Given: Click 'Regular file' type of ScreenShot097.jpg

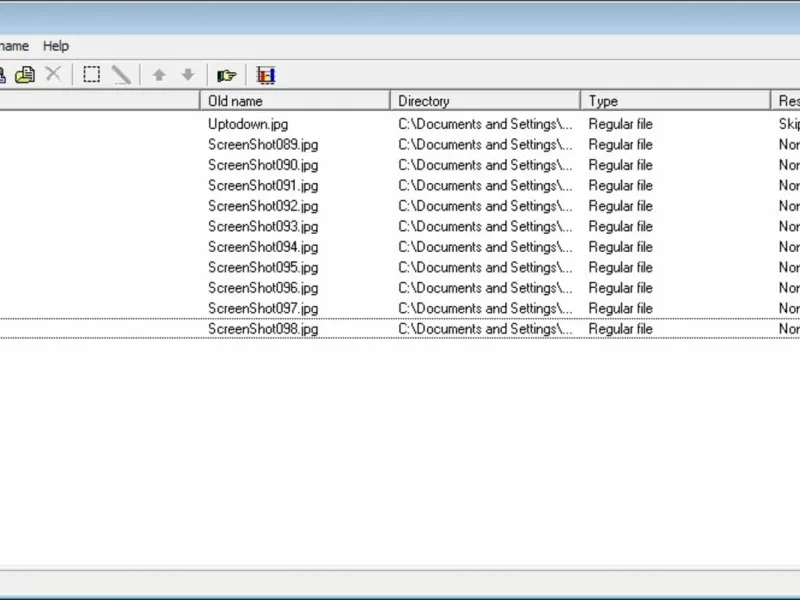Looking at the screenshot, I should tap(620, 308).
